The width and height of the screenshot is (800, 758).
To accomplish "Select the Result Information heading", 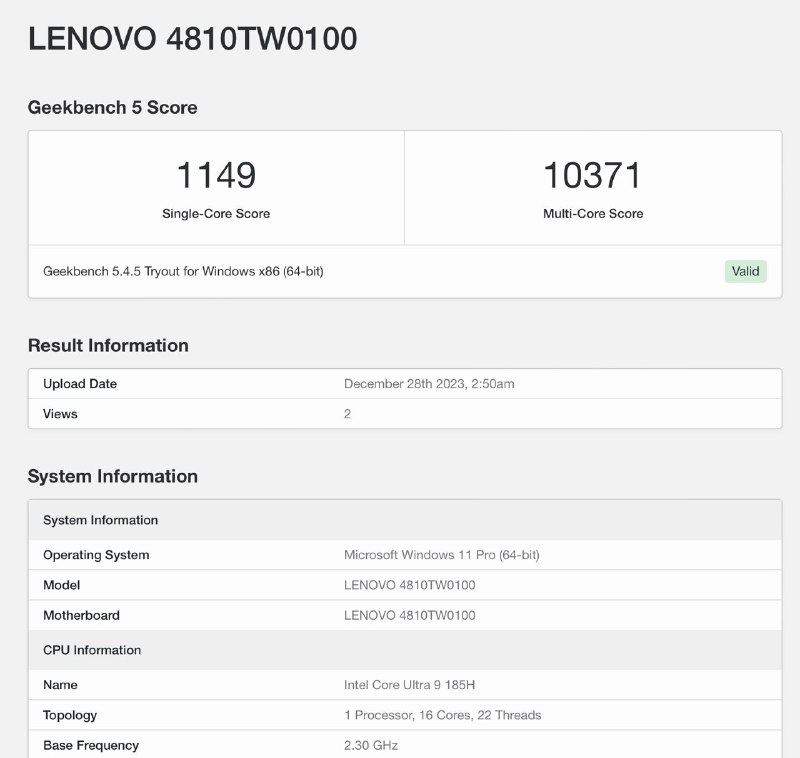I will click(108, 345).
